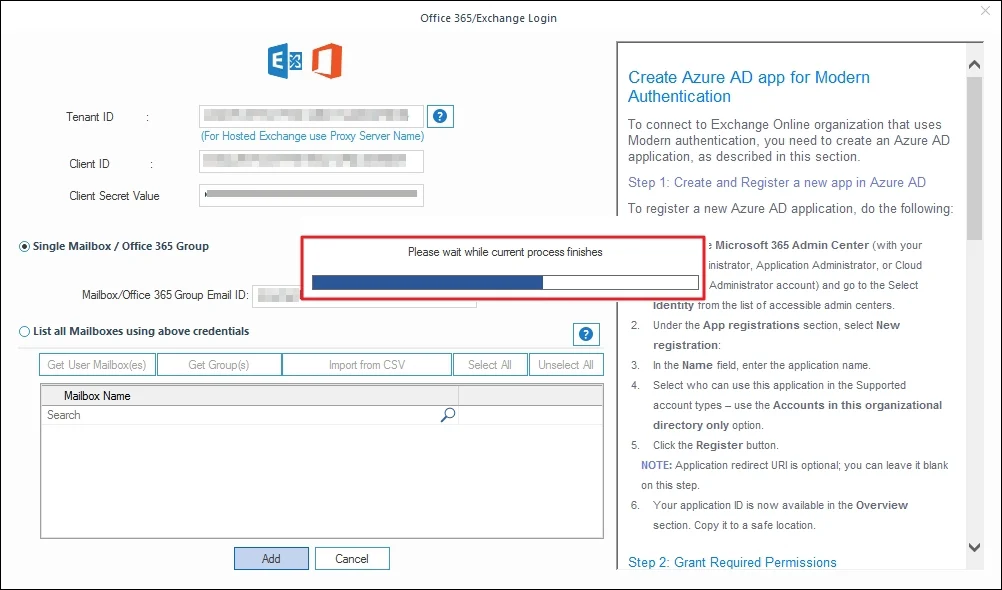The image size is (1002, 590).
Task: Open help for List all Mailboxes option
Action: [x=585, y=334]
